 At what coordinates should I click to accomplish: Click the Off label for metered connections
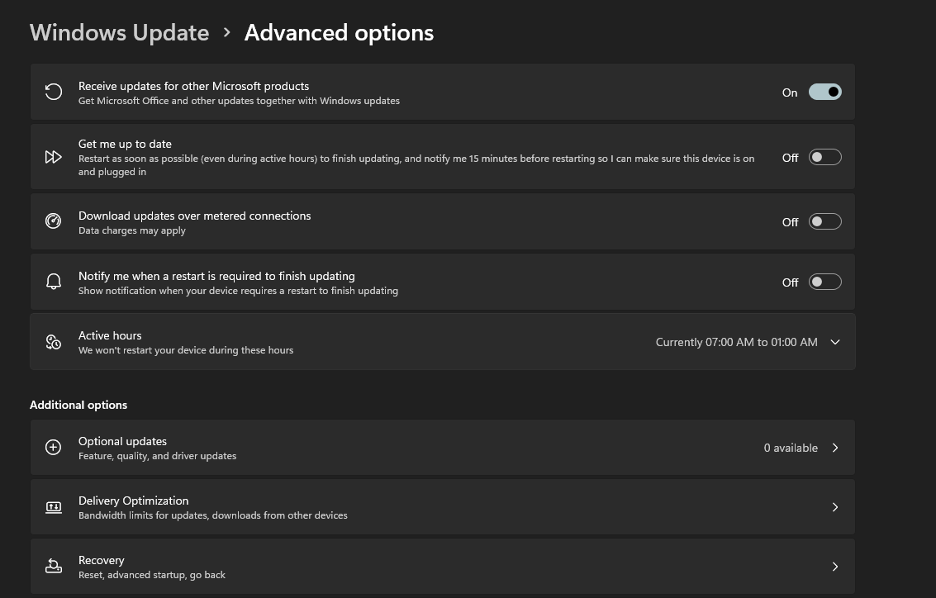790,222
